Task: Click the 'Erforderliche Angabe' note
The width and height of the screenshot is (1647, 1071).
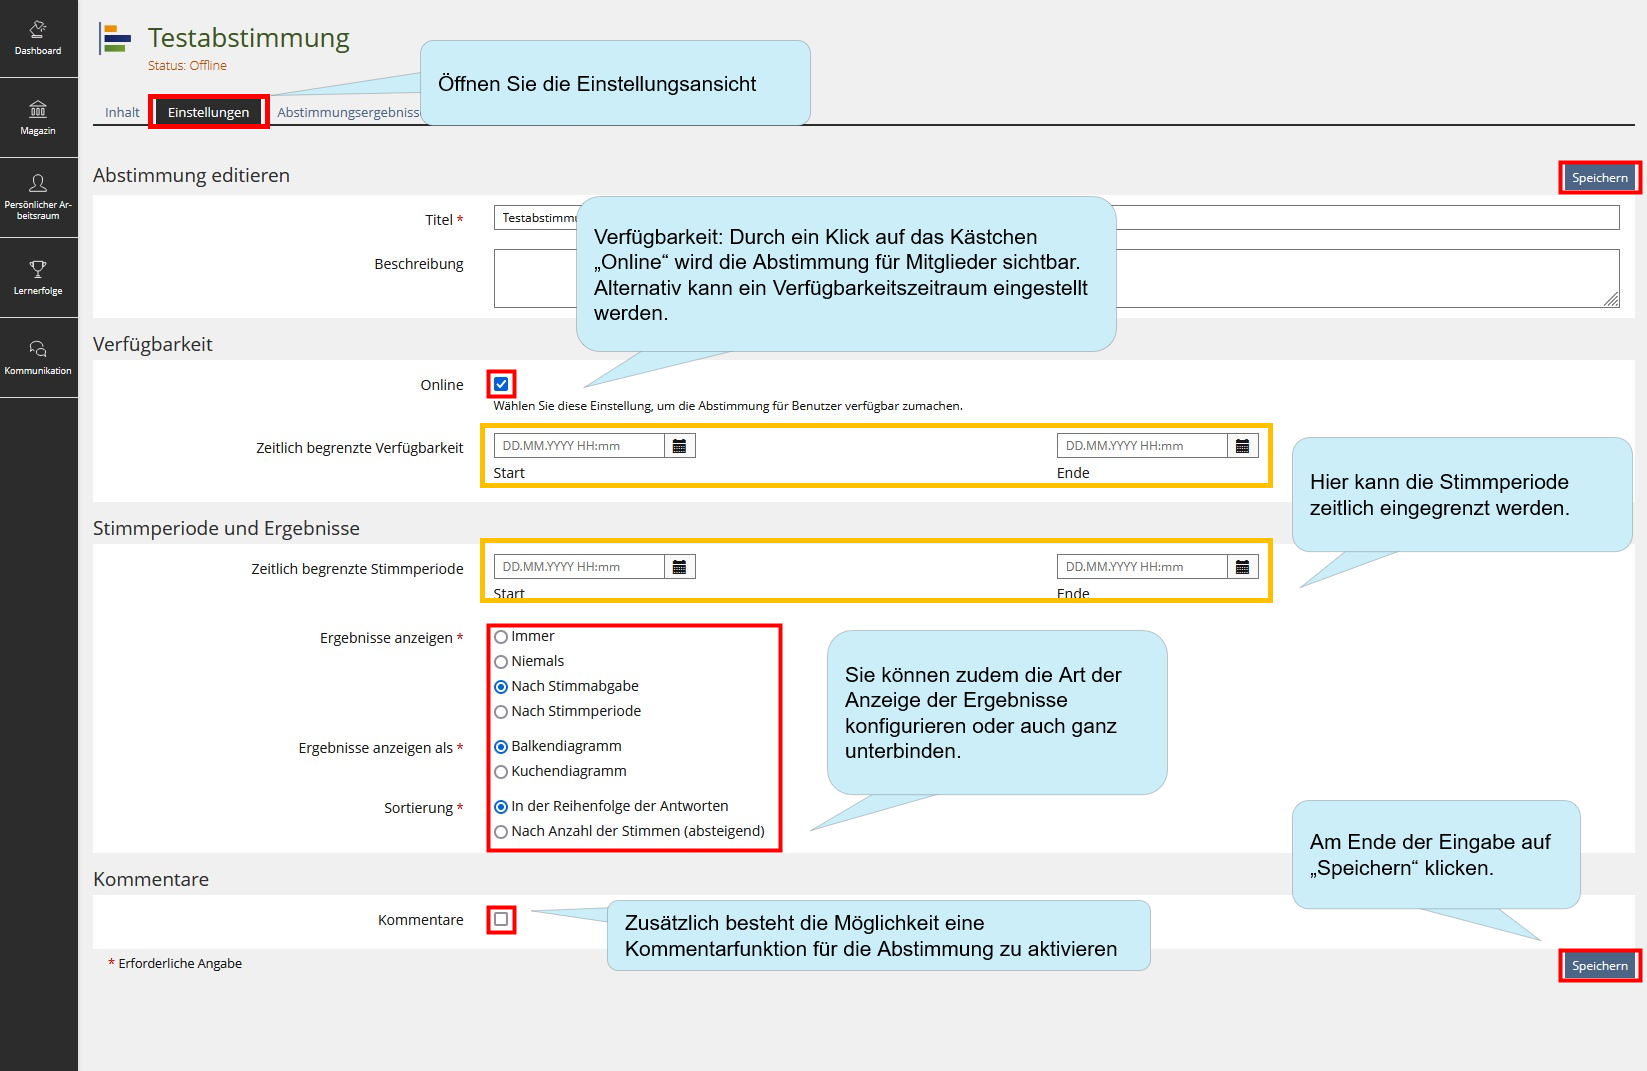Action: click(x=180, y=963)
